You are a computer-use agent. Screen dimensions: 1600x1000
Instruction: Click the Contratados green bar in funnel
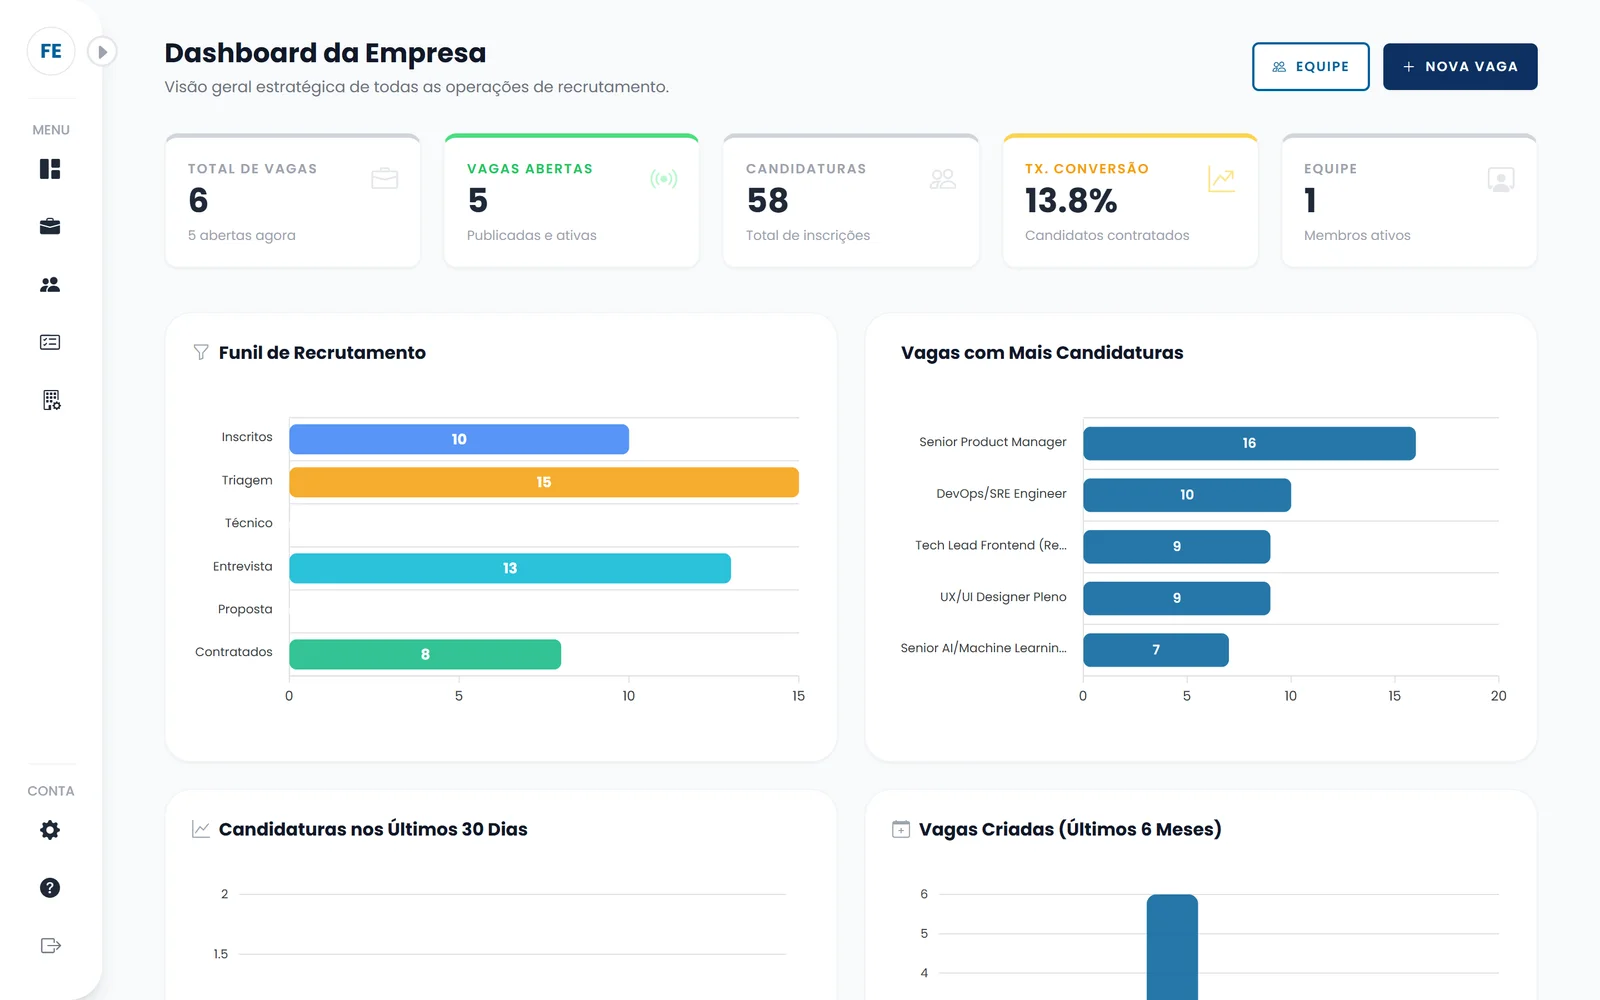coord(425,654)
